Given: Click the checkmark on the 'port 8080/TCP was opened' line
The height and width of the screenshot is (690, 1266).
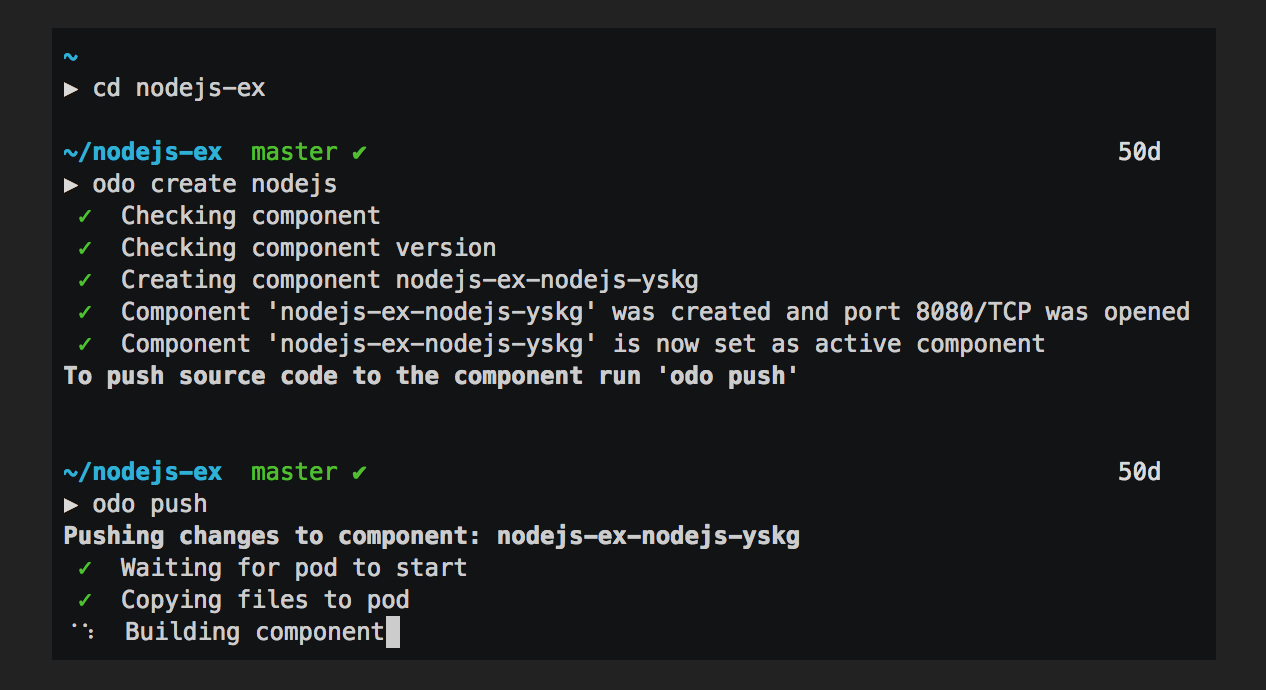Looking at the screenshot, I should [x=85, y=312].
